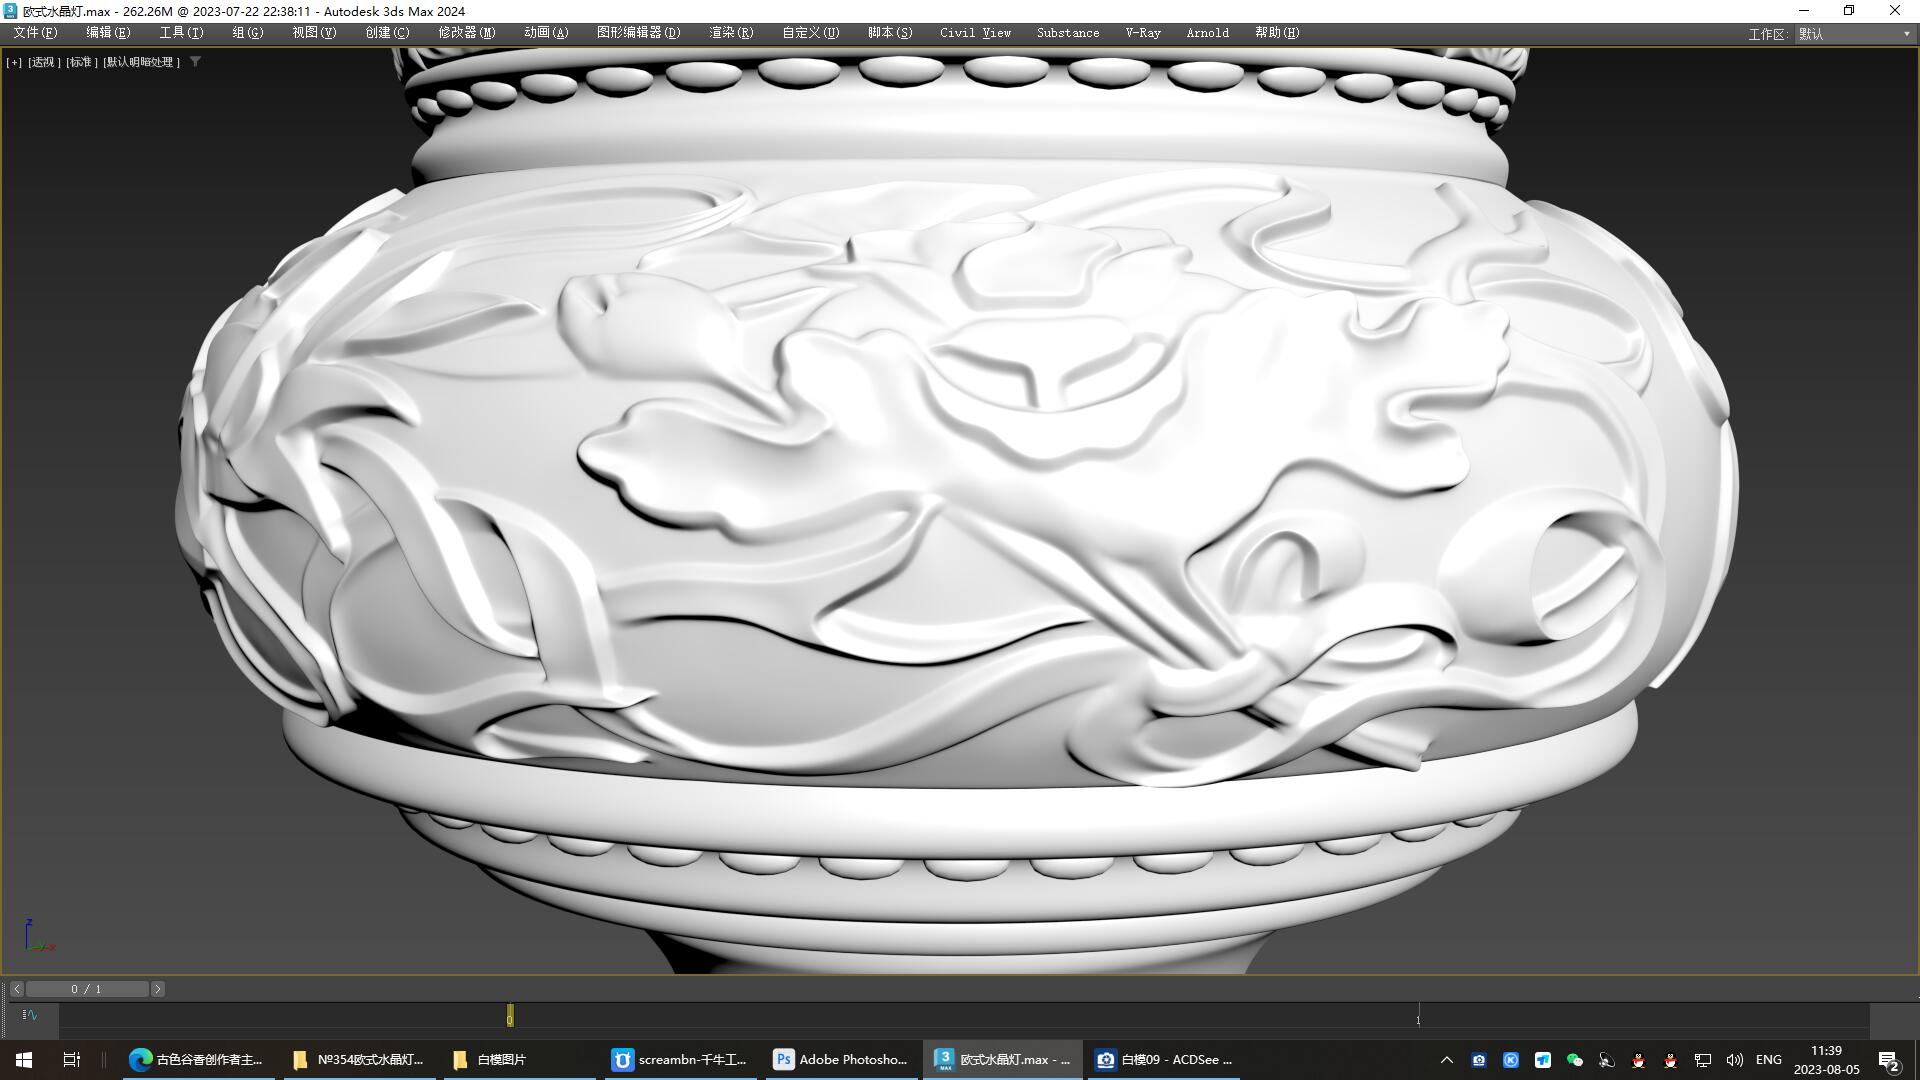Click the next-frame arrow on the time bar
This screenshot has width=1920, height=1080.
157,988
